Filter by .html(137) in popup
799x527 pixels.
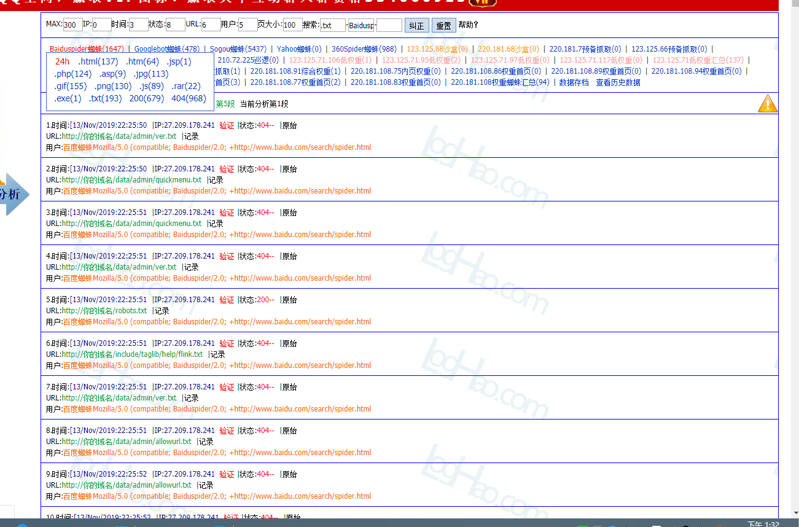click(x=98, y=62)
